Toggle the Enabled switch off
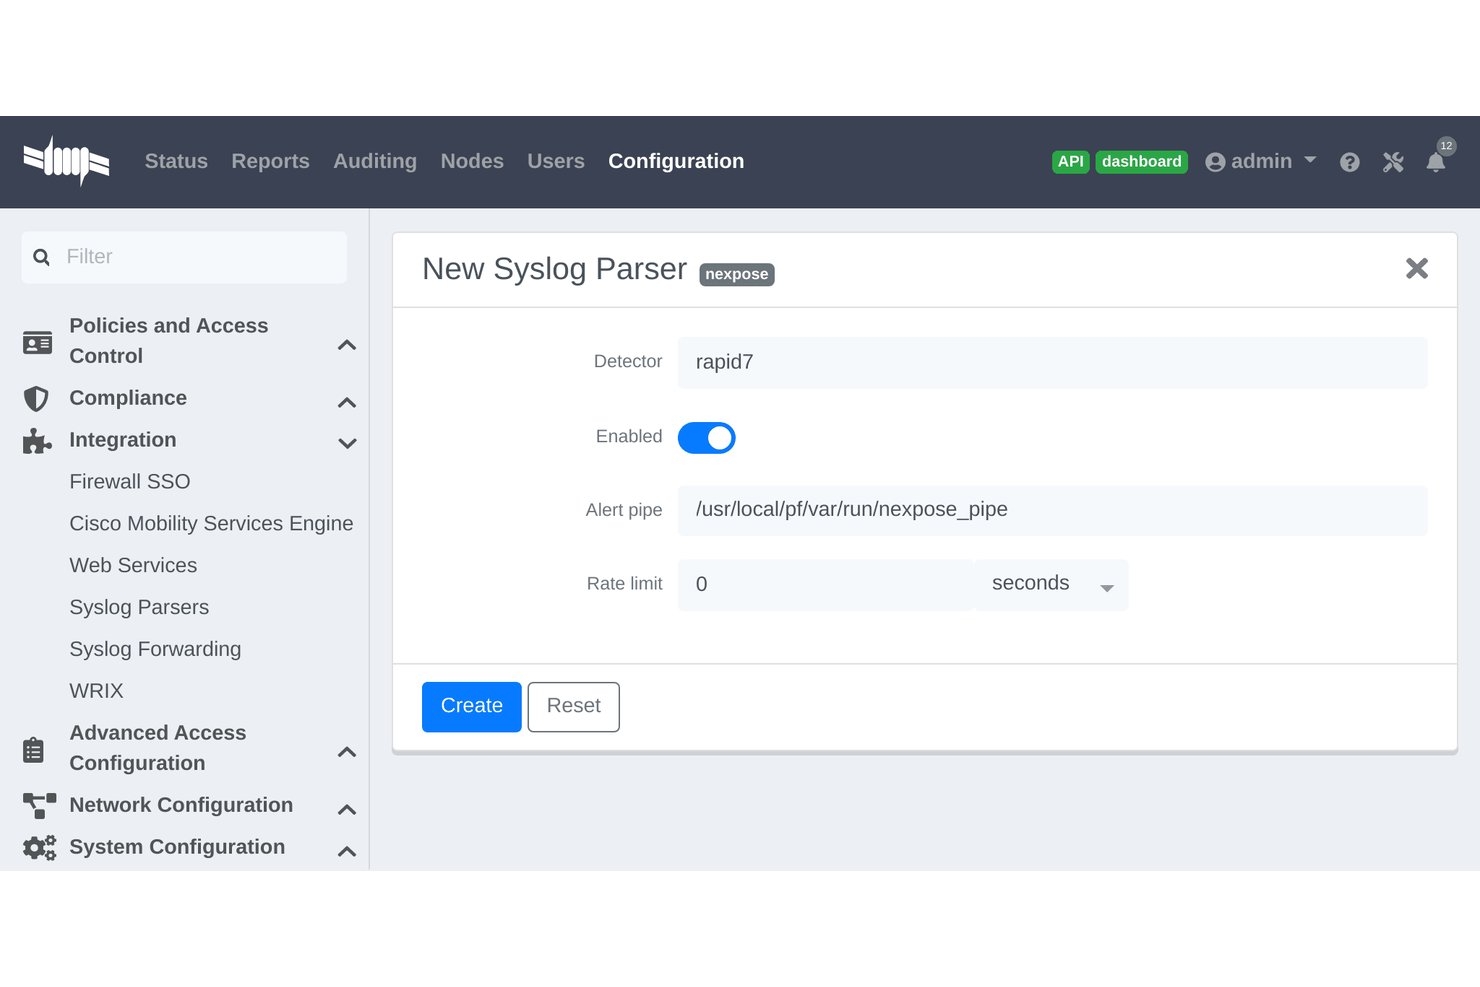 point(706,437)
